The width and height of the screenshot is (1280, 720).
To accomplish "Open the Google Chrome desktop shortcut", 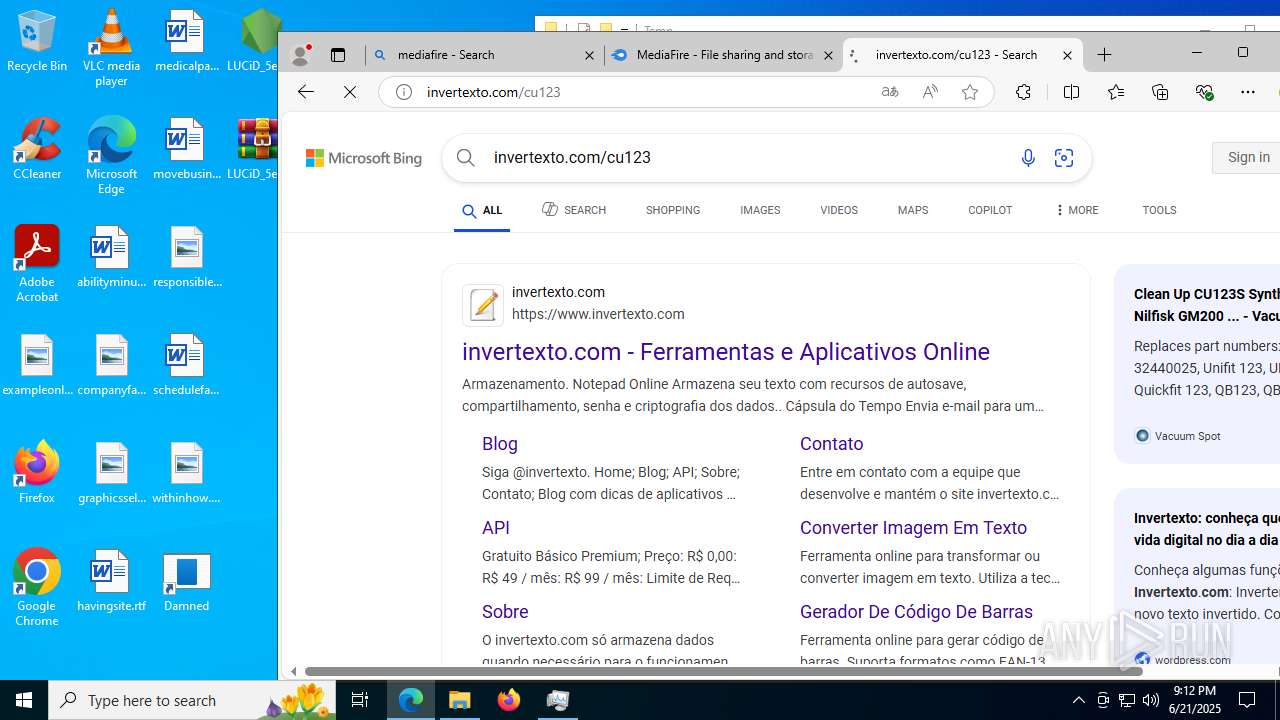I will 37,588.
